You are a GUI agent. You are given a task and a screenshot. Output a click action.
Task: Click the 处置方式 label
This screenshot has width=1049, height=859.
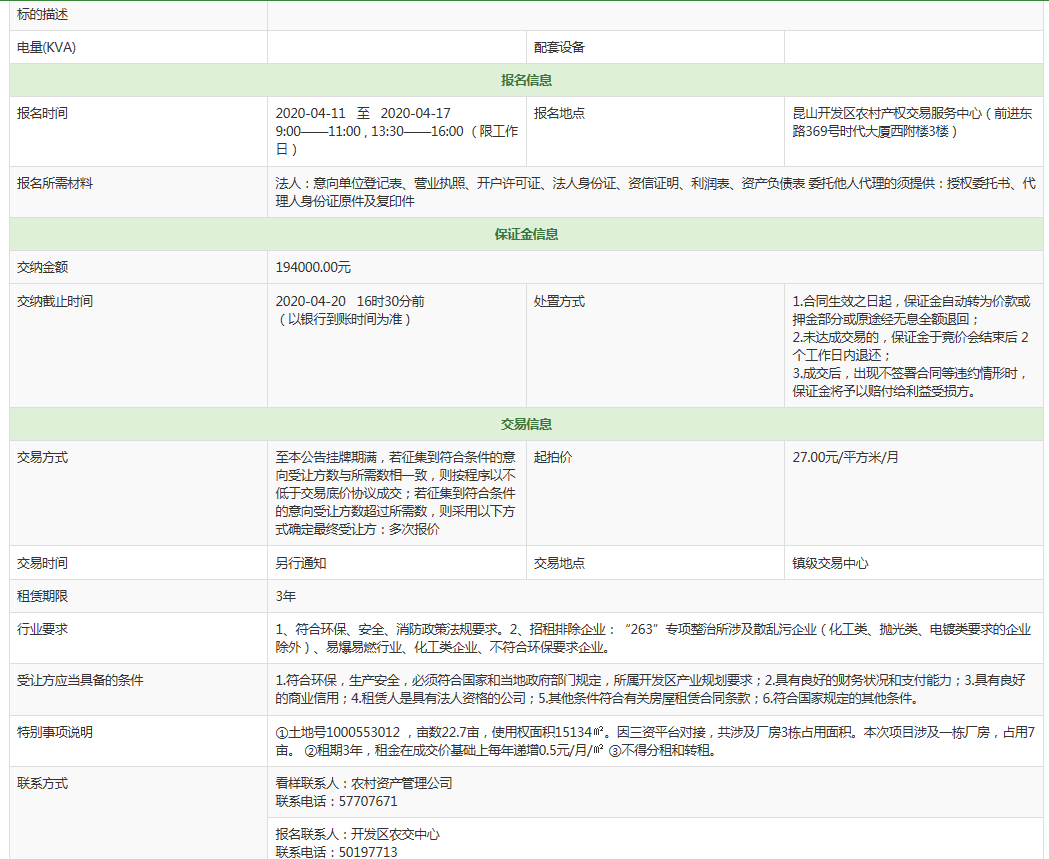coord(559,301)
